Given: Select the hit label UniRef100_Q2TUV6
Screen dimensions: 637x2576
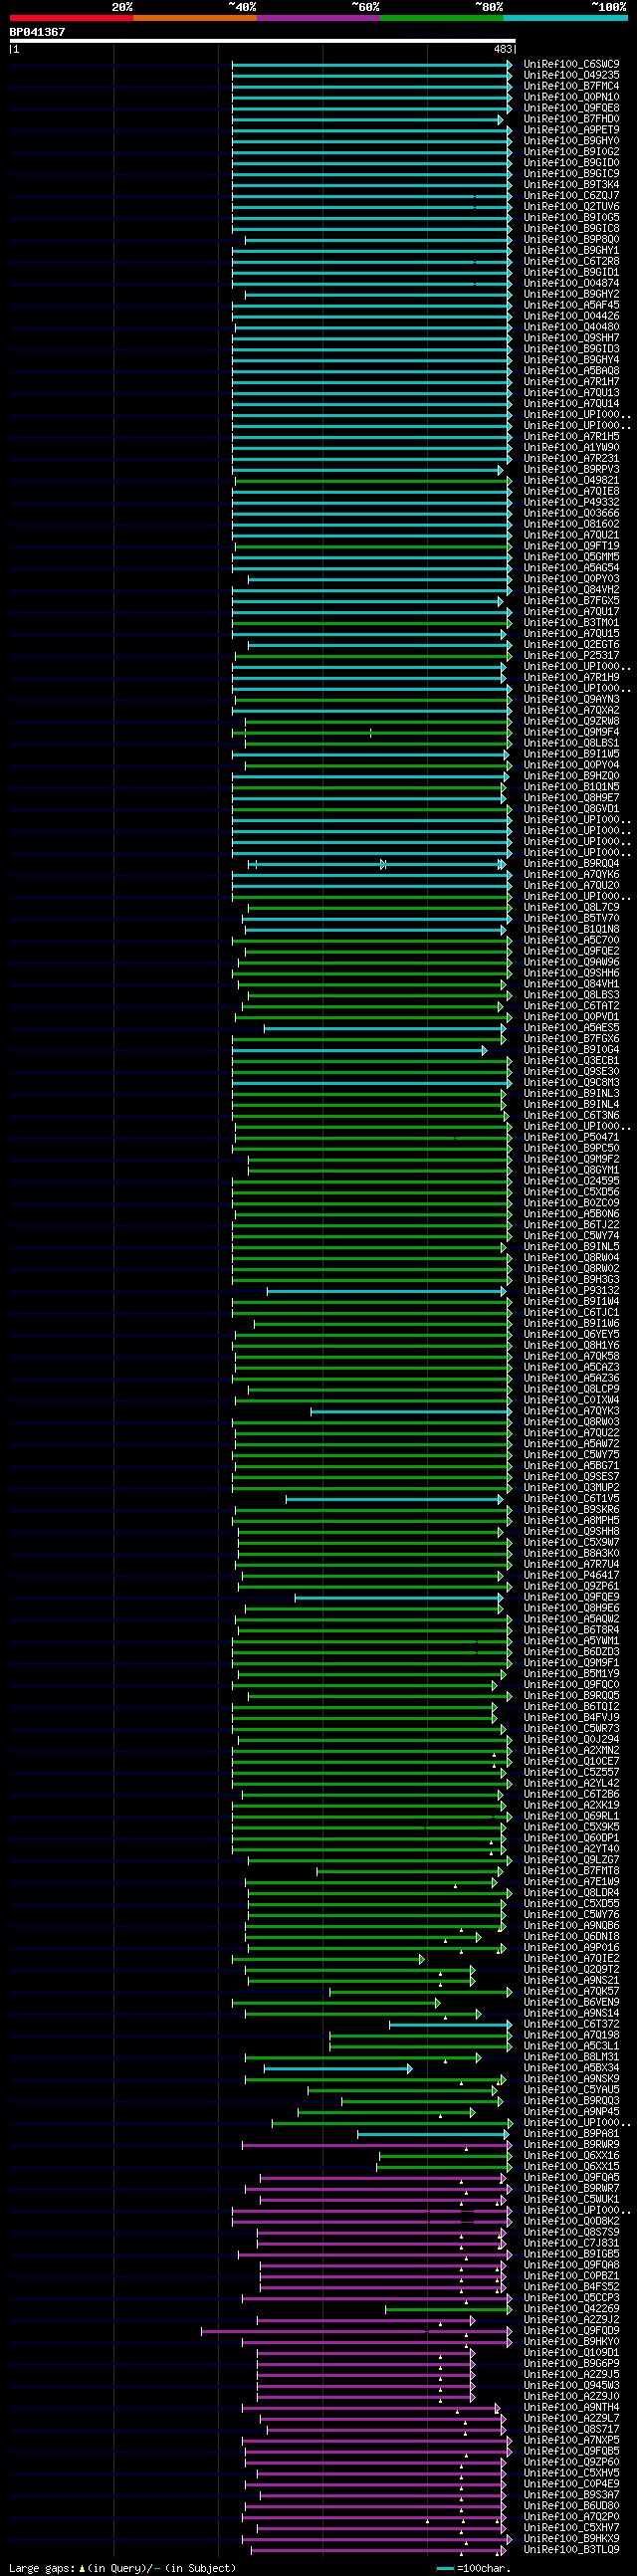Looking at the screenshot, I should pos(571,207).
